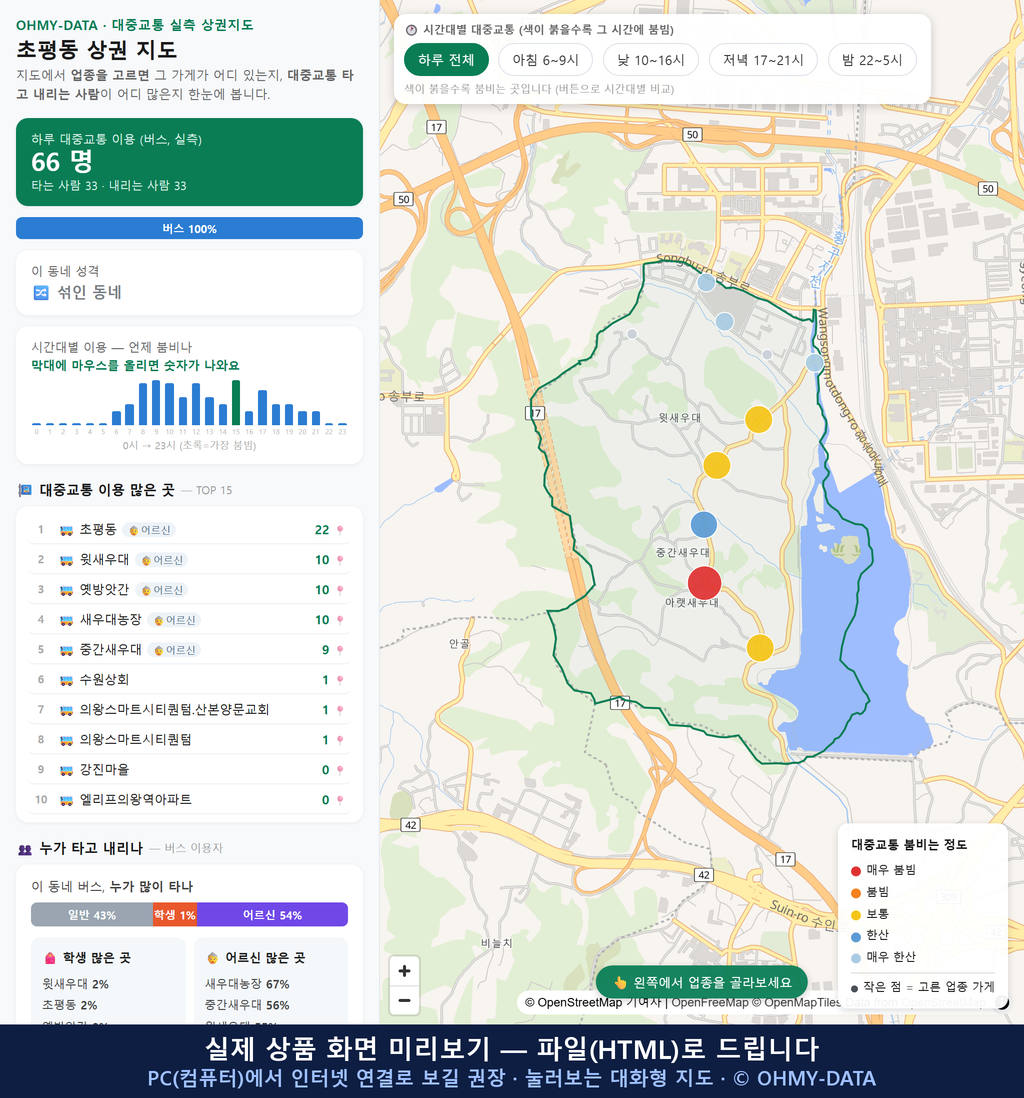Click the icon beside 대중교통 이용 많은 곳 heading
This screenshot has width=1024, height=1098.
25,490
